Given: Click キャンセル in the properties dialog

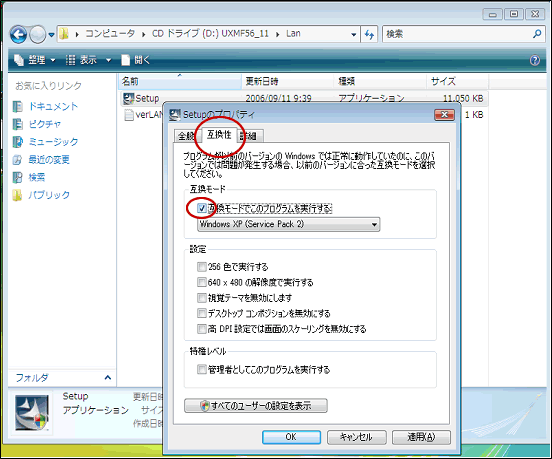Looking at the screenshot, I should [356, 437].
